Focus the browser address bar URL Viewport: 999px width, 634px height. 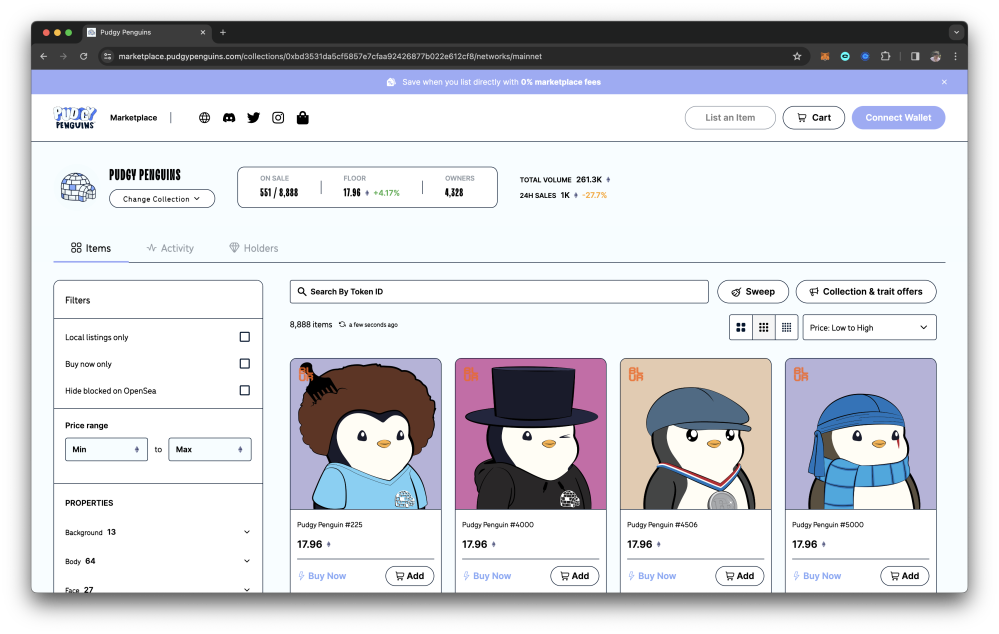(330, 56)
